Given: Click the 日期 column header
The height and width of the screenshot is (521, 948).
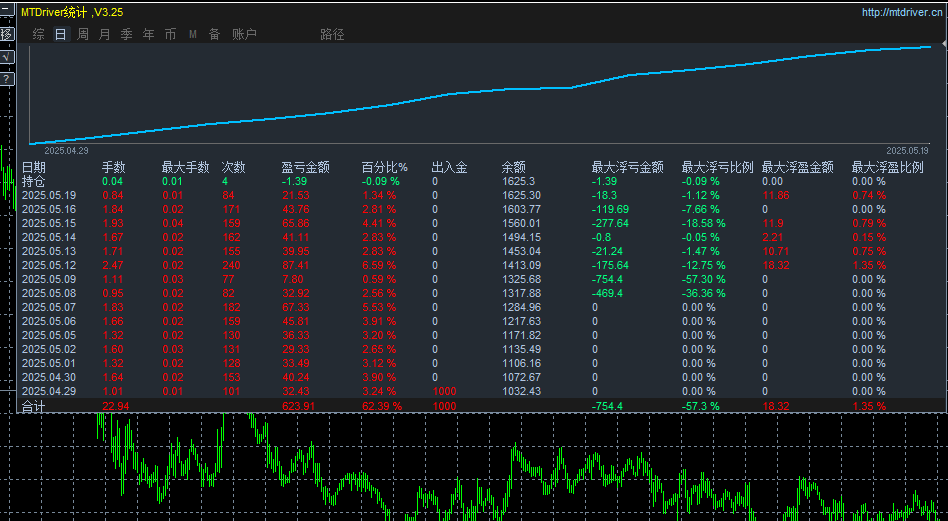Looking at the screenshot, I should tap(34, 167).
